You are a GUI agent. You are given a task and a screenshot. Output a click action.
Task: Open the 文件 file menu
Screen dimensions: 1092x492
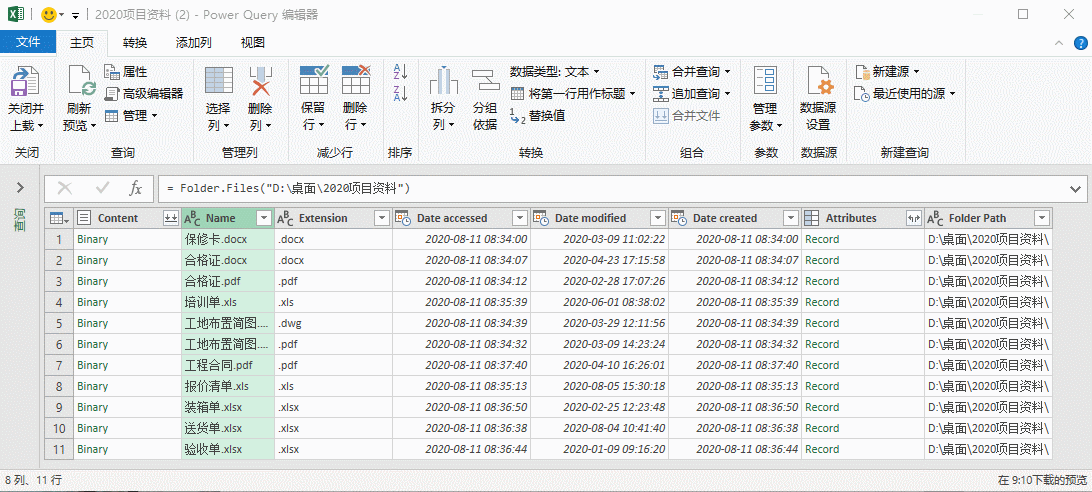pyautogui.click(x=28, y=42)
